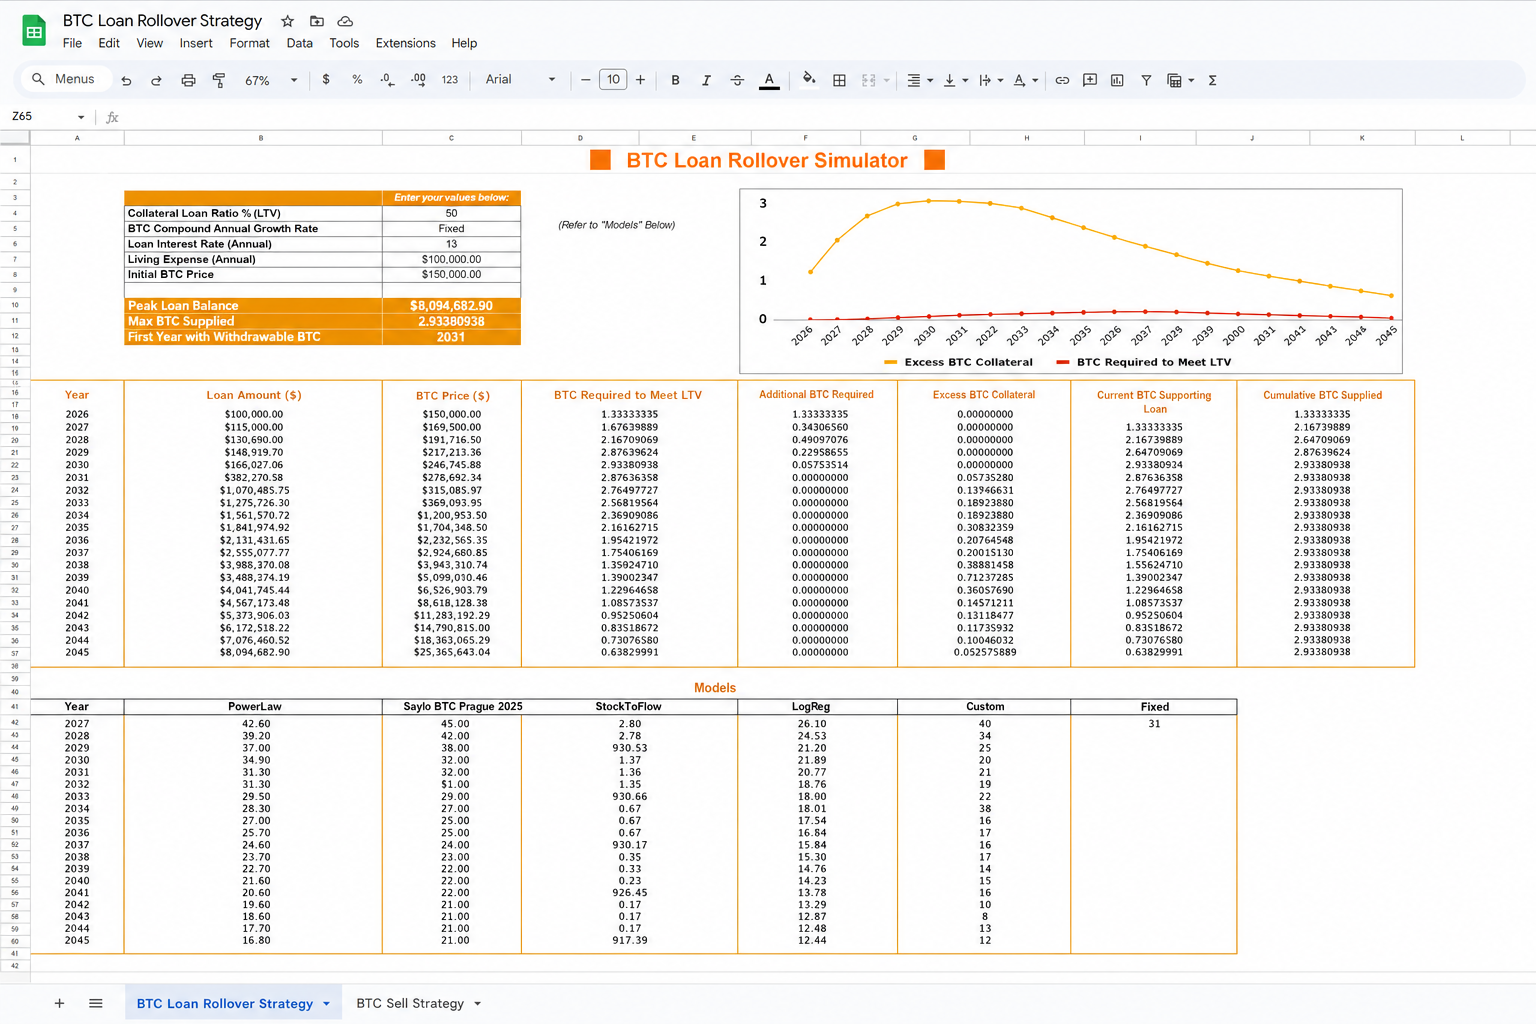The image size is (1536, 1024).
Task: Click the Undo icon in the toolbar
Action: pos(126,80)
